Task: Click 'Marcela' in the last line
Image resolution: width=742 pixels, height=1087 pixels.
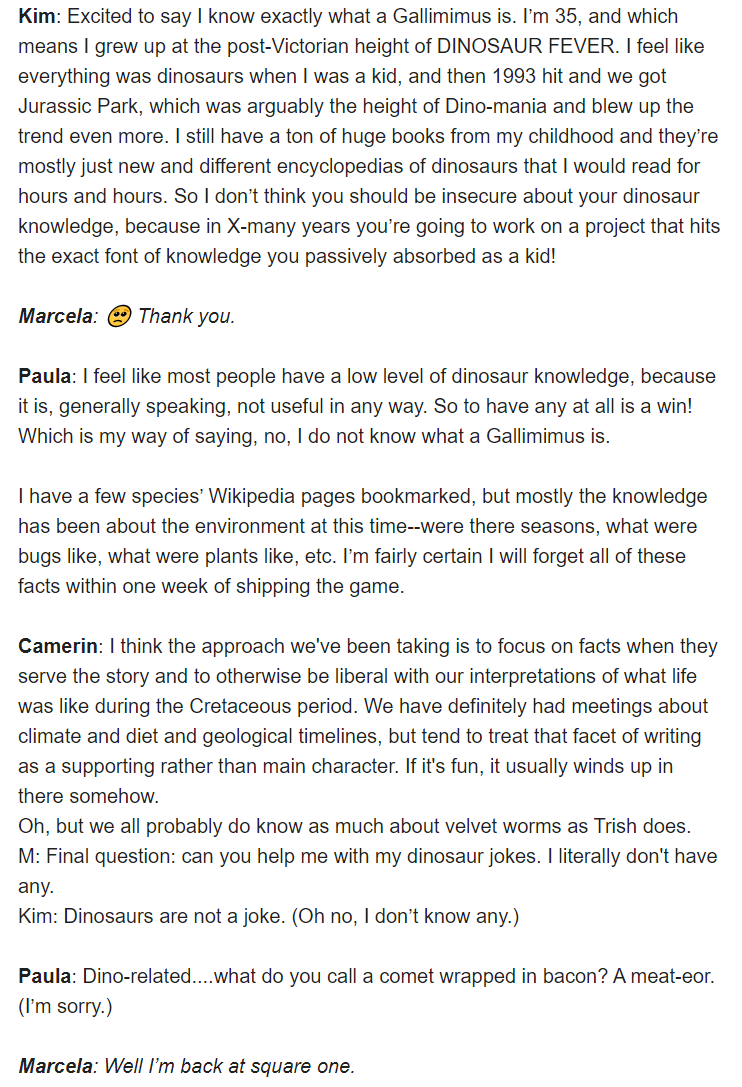Action: click(55, 1066)
